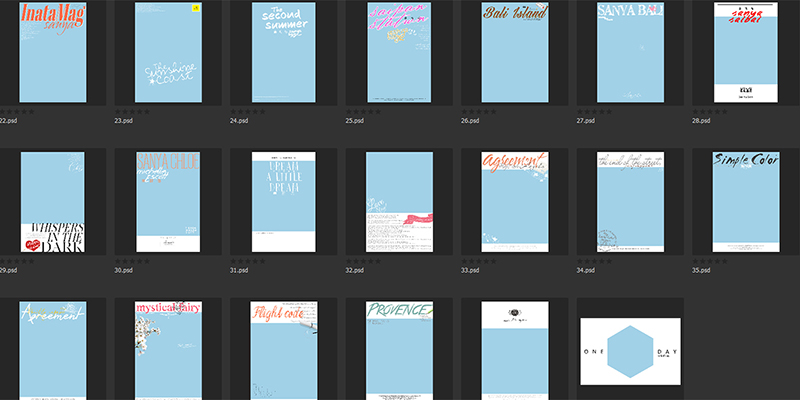Select the SANYA CHLOE template thumbnail

[x=168, y=202]
